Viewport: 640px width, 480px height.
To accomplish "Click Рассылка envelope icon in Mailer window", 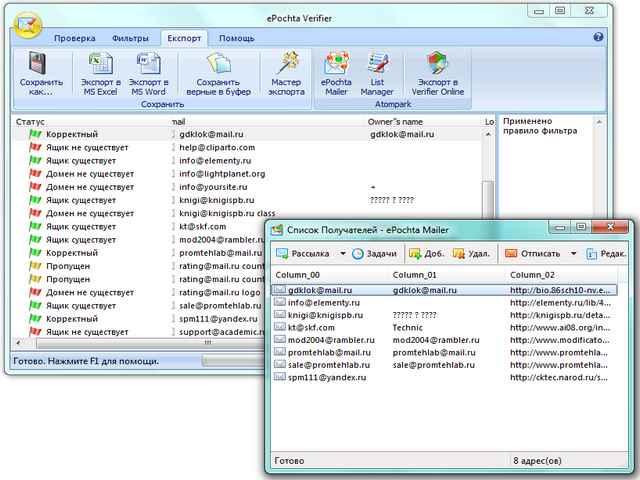I will (x=282, y=253).
